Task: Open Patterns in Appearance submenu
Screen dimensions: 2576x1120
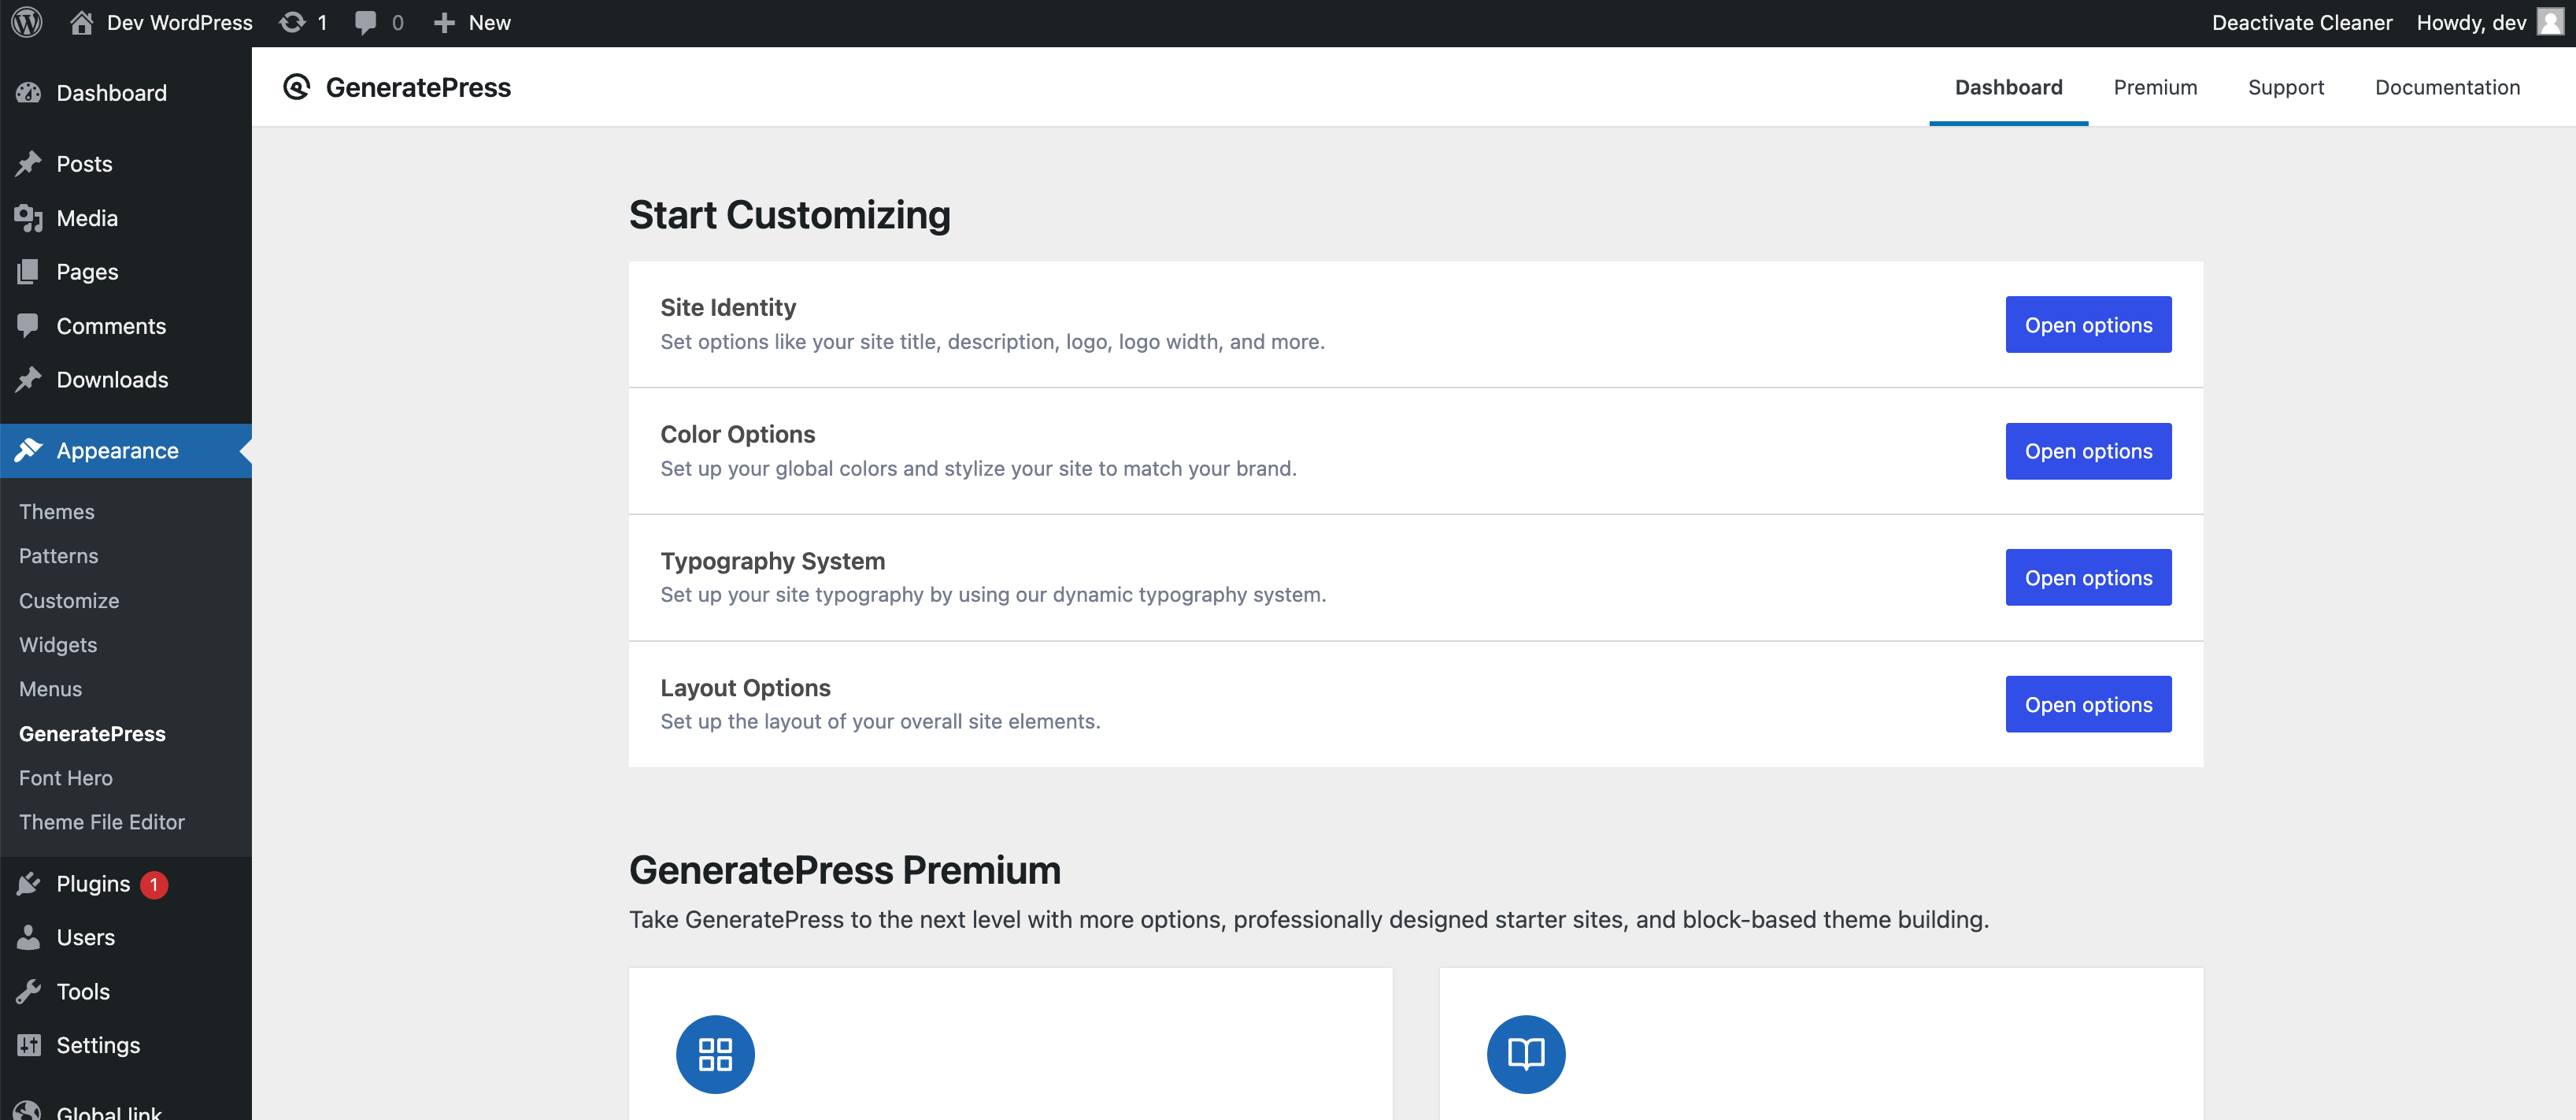Action: coord(58,555)
